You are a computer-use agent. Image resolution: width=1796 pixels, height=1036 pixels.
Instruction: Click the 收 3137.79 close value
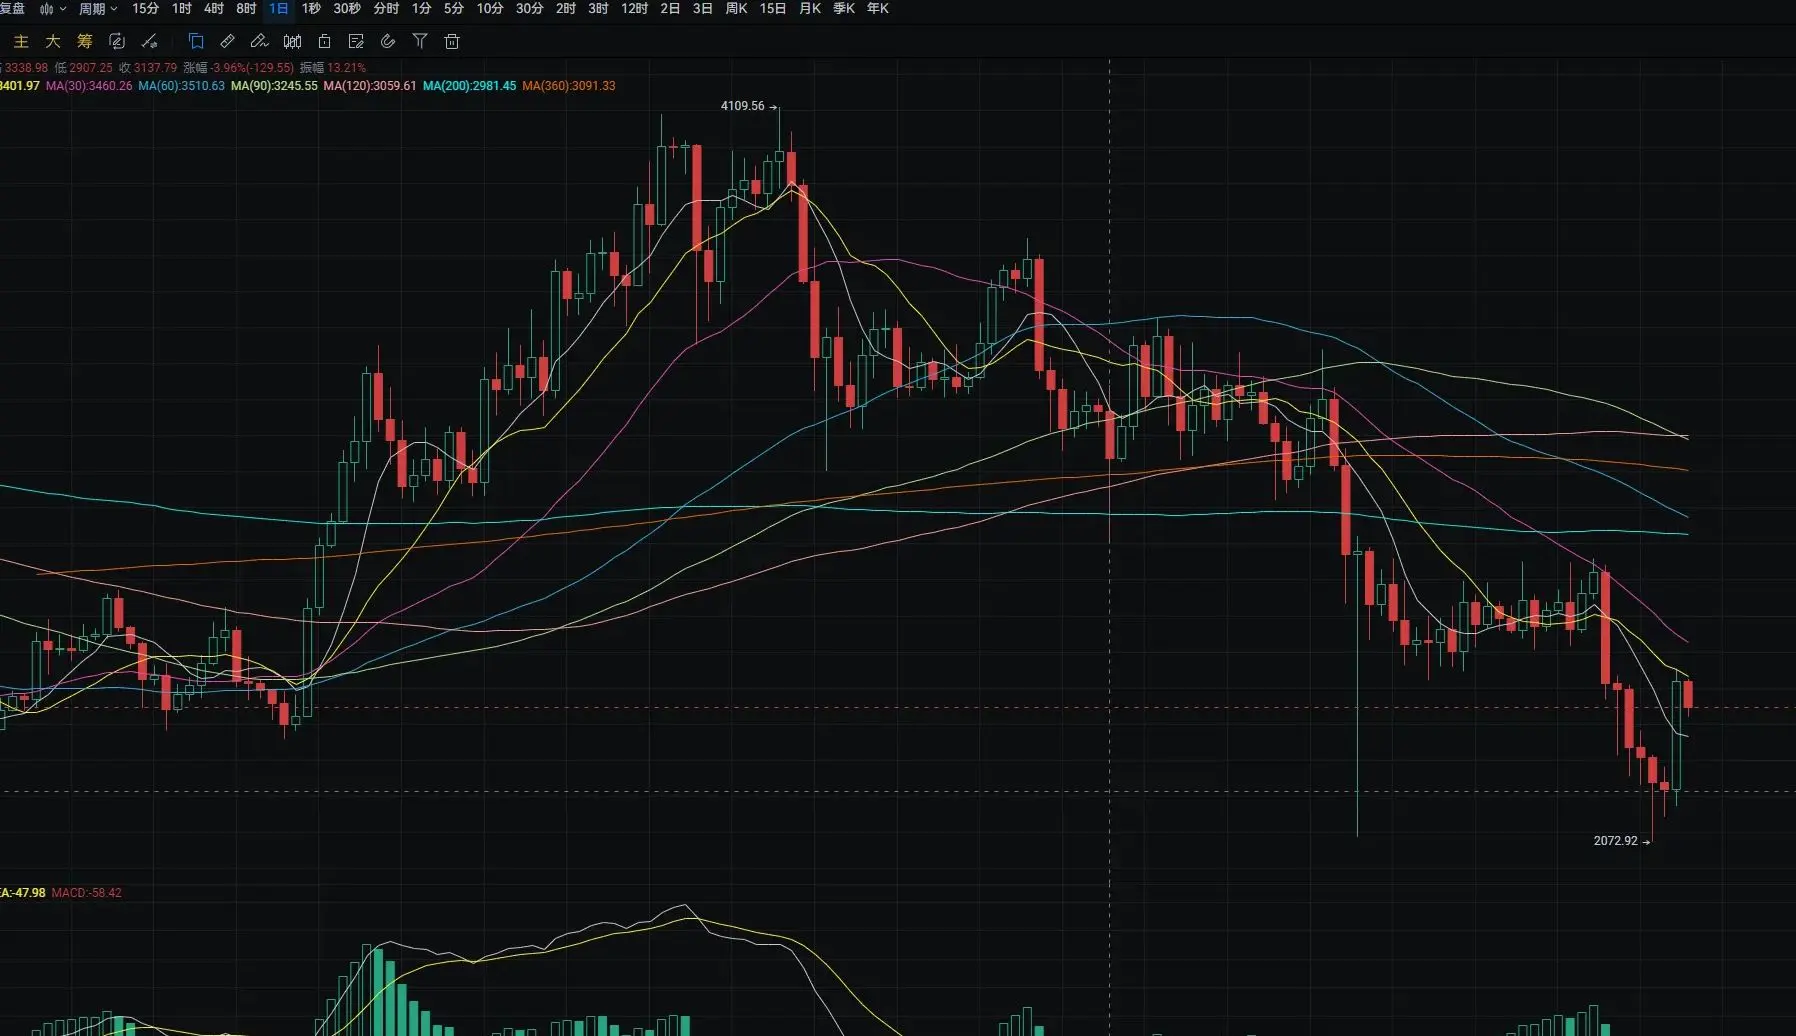pyautogui.click(x=148, y=68)
